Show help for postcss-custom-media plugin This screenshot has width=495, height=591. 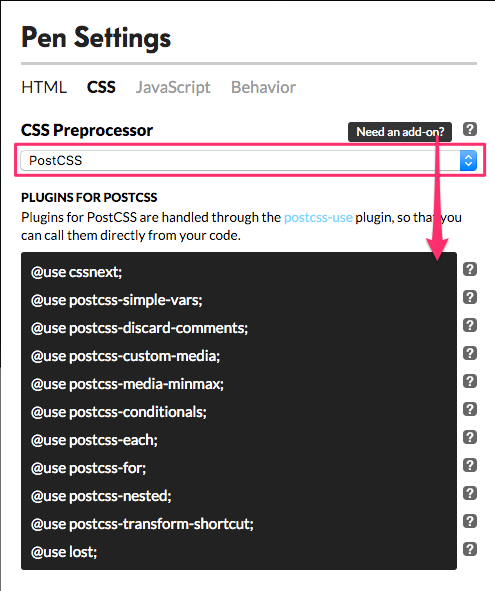tap(470, 353)
